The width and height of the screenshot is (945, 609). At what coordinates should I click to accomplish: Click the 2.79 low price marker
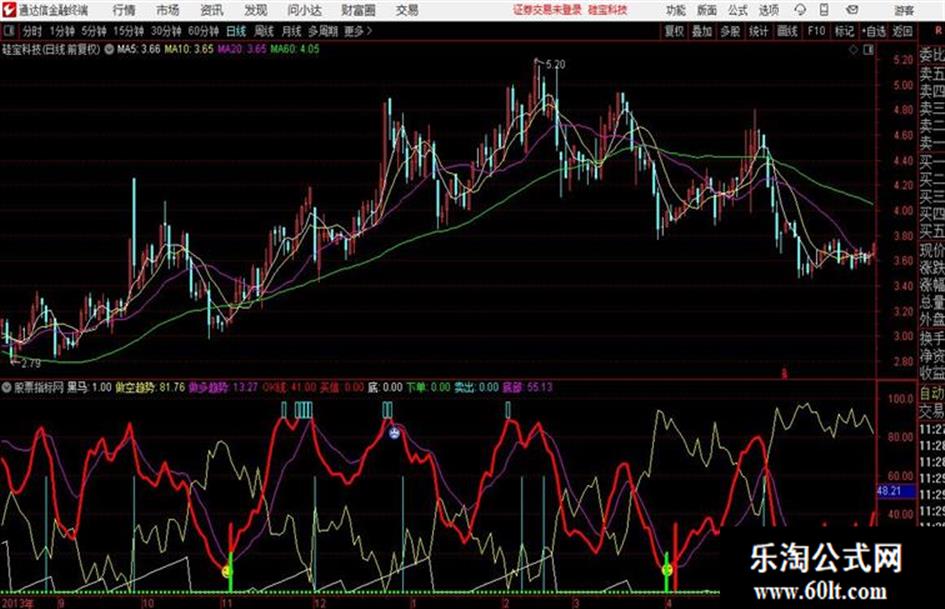[31, 364]
